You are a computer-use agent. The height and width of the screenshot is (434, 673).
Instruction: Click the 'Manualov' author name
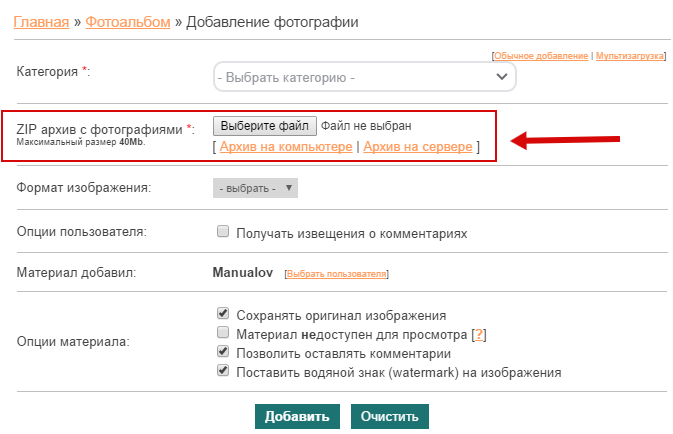tap(242, 272)
